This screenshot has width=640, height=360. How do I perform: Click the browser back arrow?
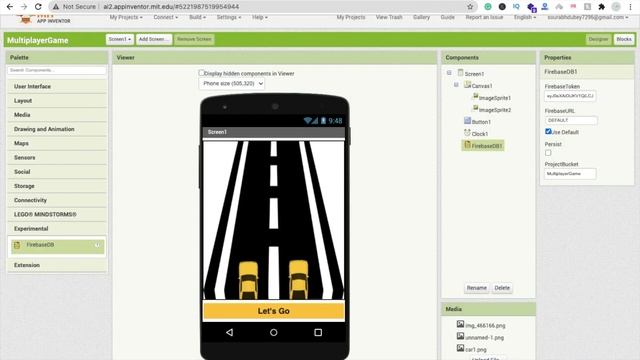pos(10,7)
